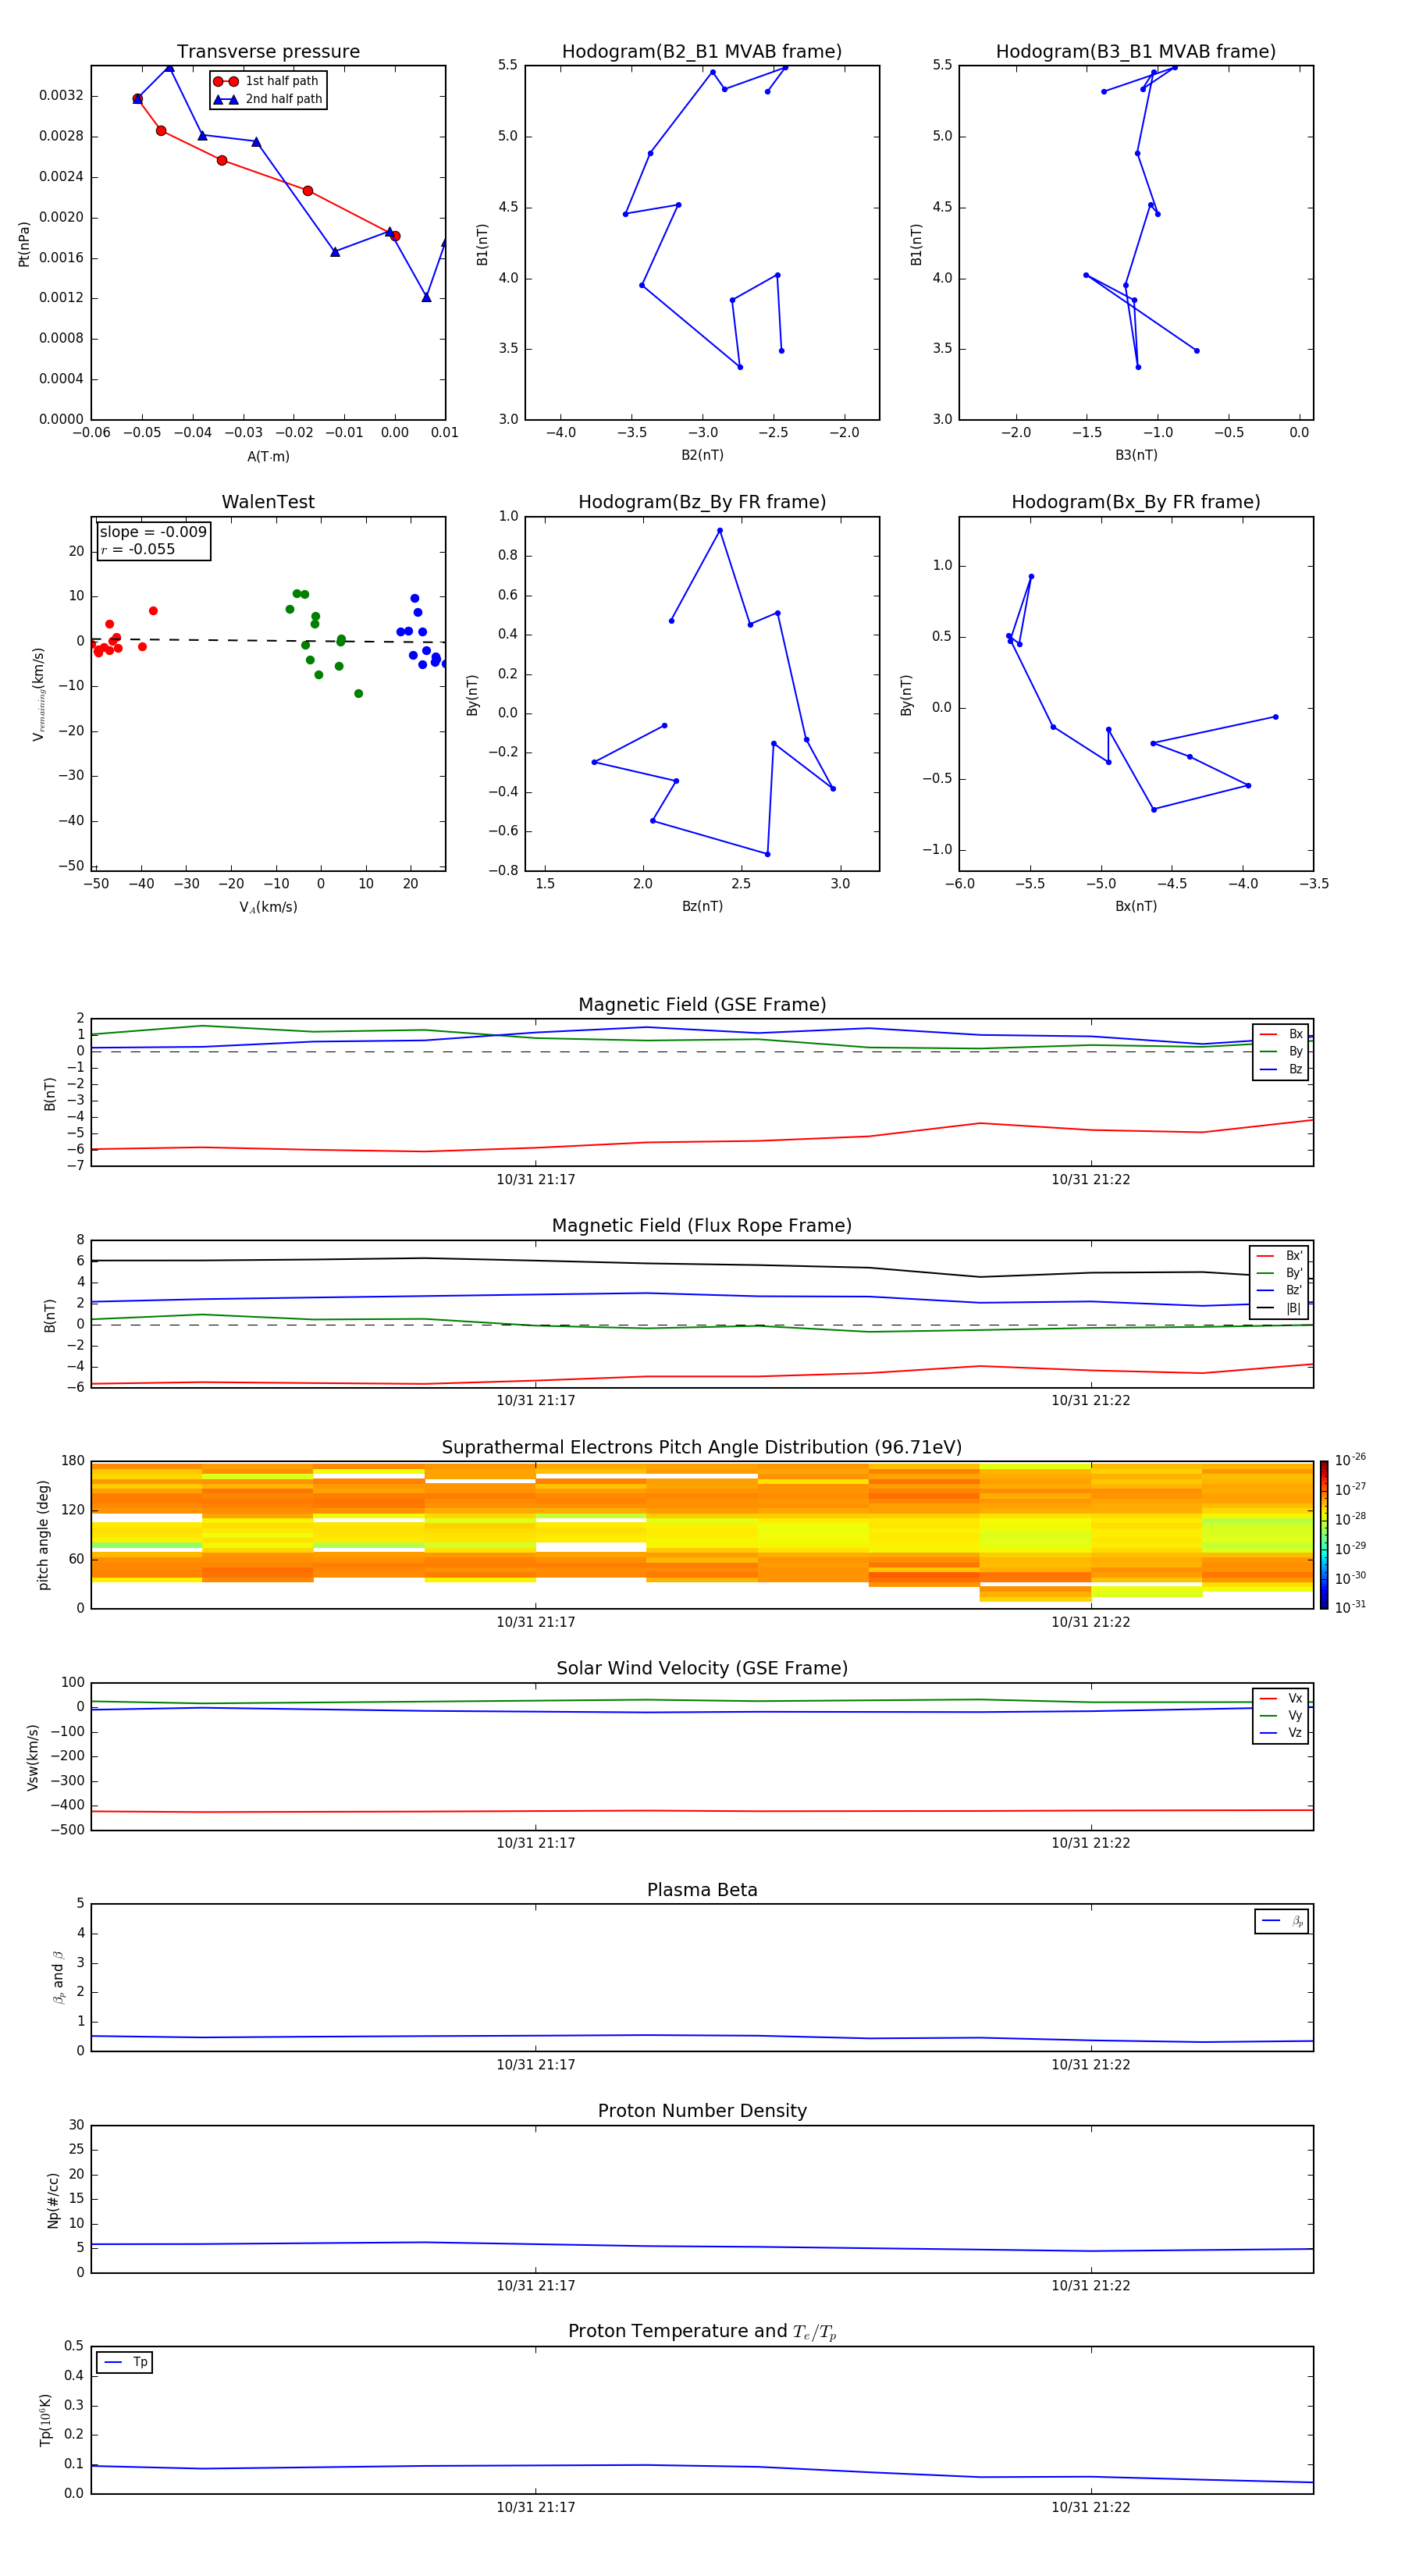
Task: Select the Hodogram(B2_B1 MVAB frame) title
Action: [701, 52]
